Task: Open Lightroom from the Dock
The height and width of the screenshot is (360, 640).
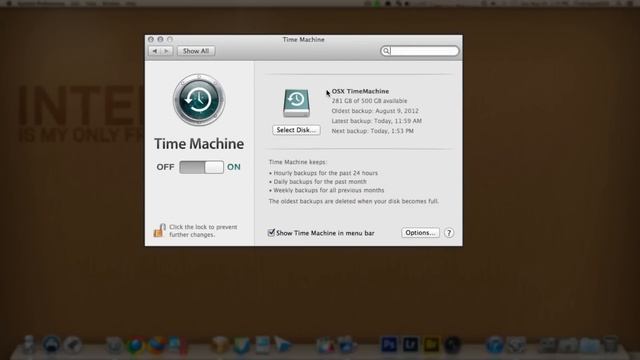Action: point(410,344)
